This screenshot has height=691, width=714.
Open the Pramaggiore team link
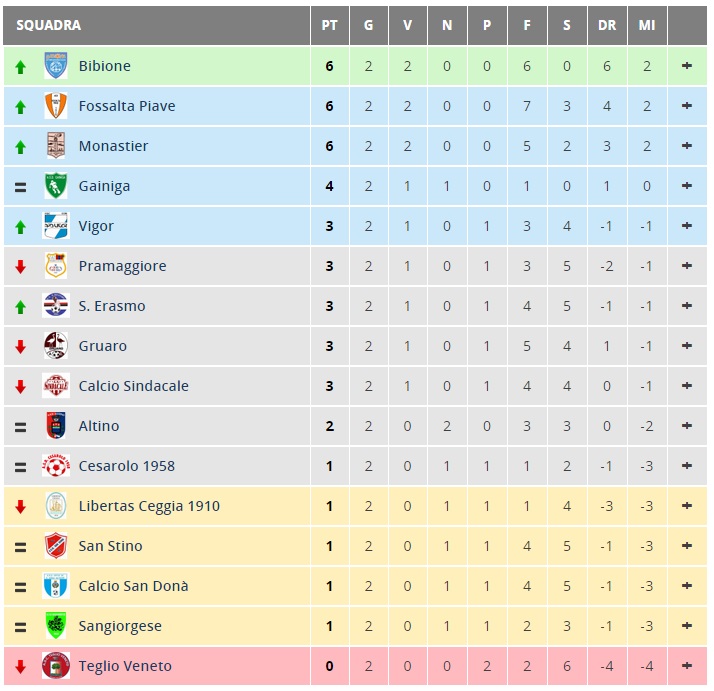point(122,266)
